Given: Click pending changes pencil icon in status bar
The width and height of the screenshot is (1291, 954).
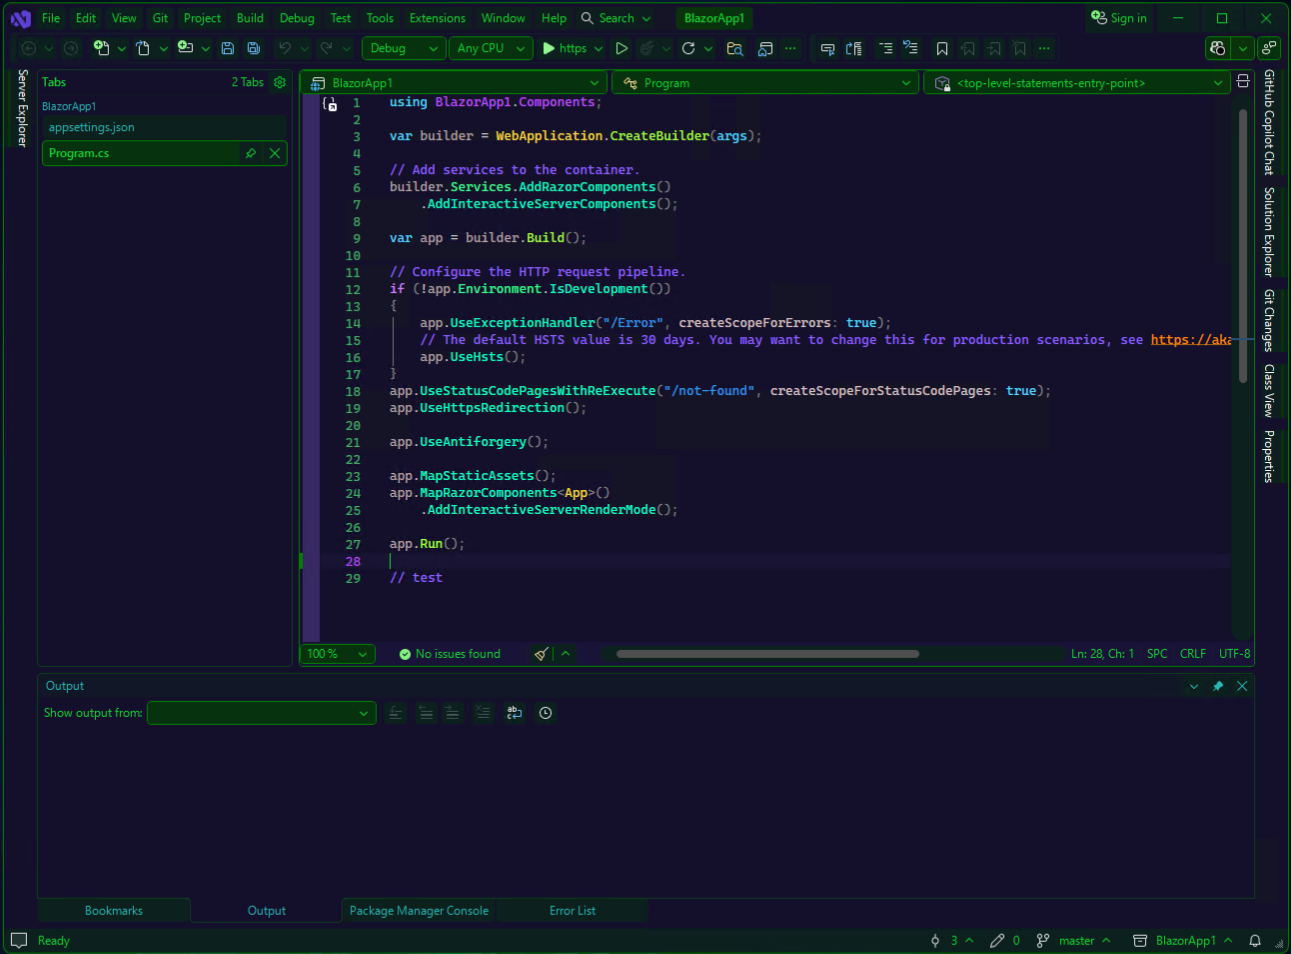Looking at the screenshot, I should click(997, 941).
